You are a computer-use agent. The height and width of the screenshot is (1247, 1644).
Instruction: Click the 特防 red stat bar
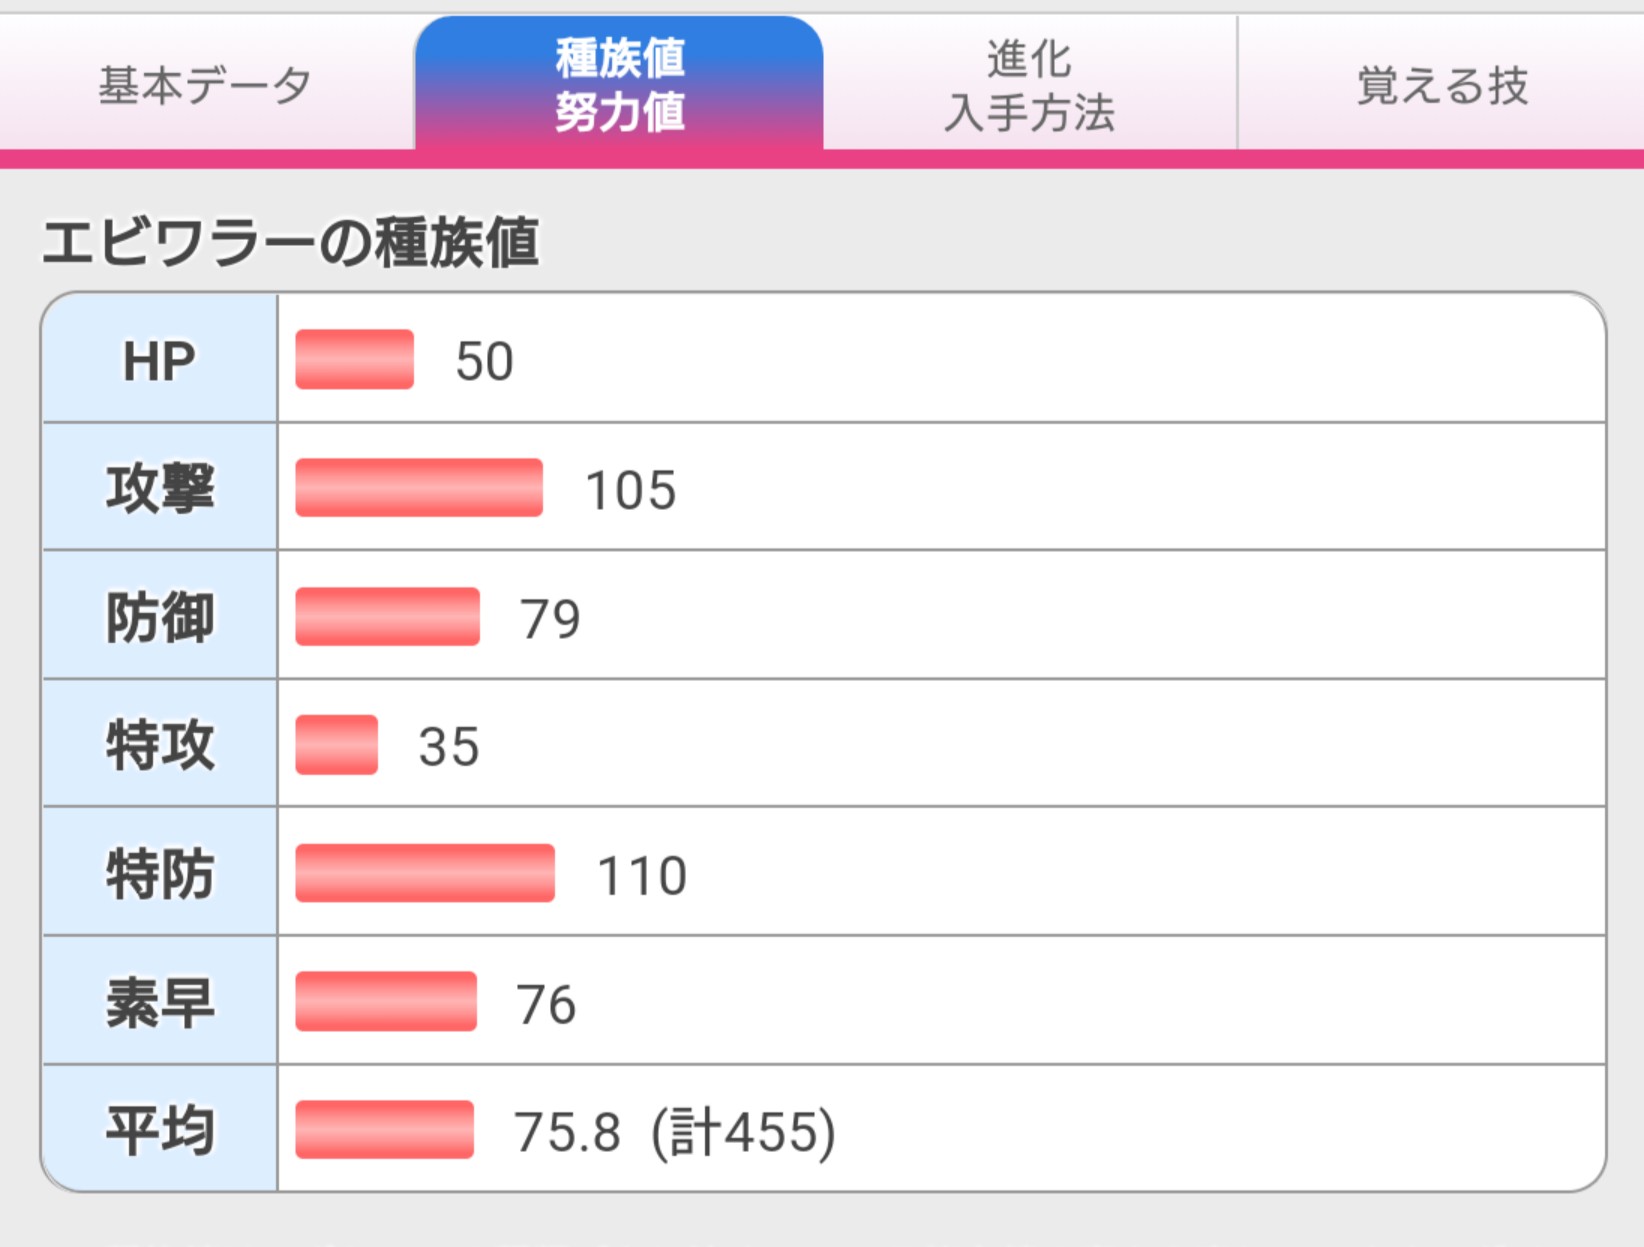pyautogui.click(x=425, y=873)
